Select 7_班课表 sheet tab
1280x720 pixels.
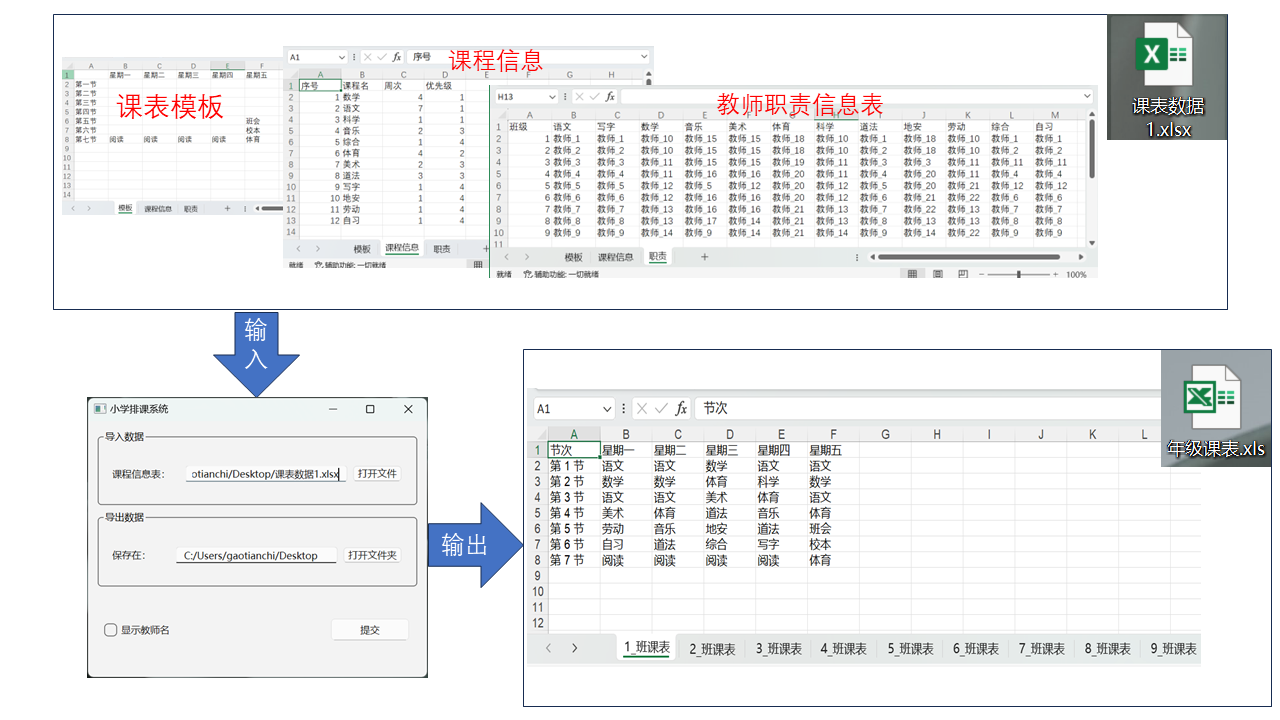tap(1043, 649)
